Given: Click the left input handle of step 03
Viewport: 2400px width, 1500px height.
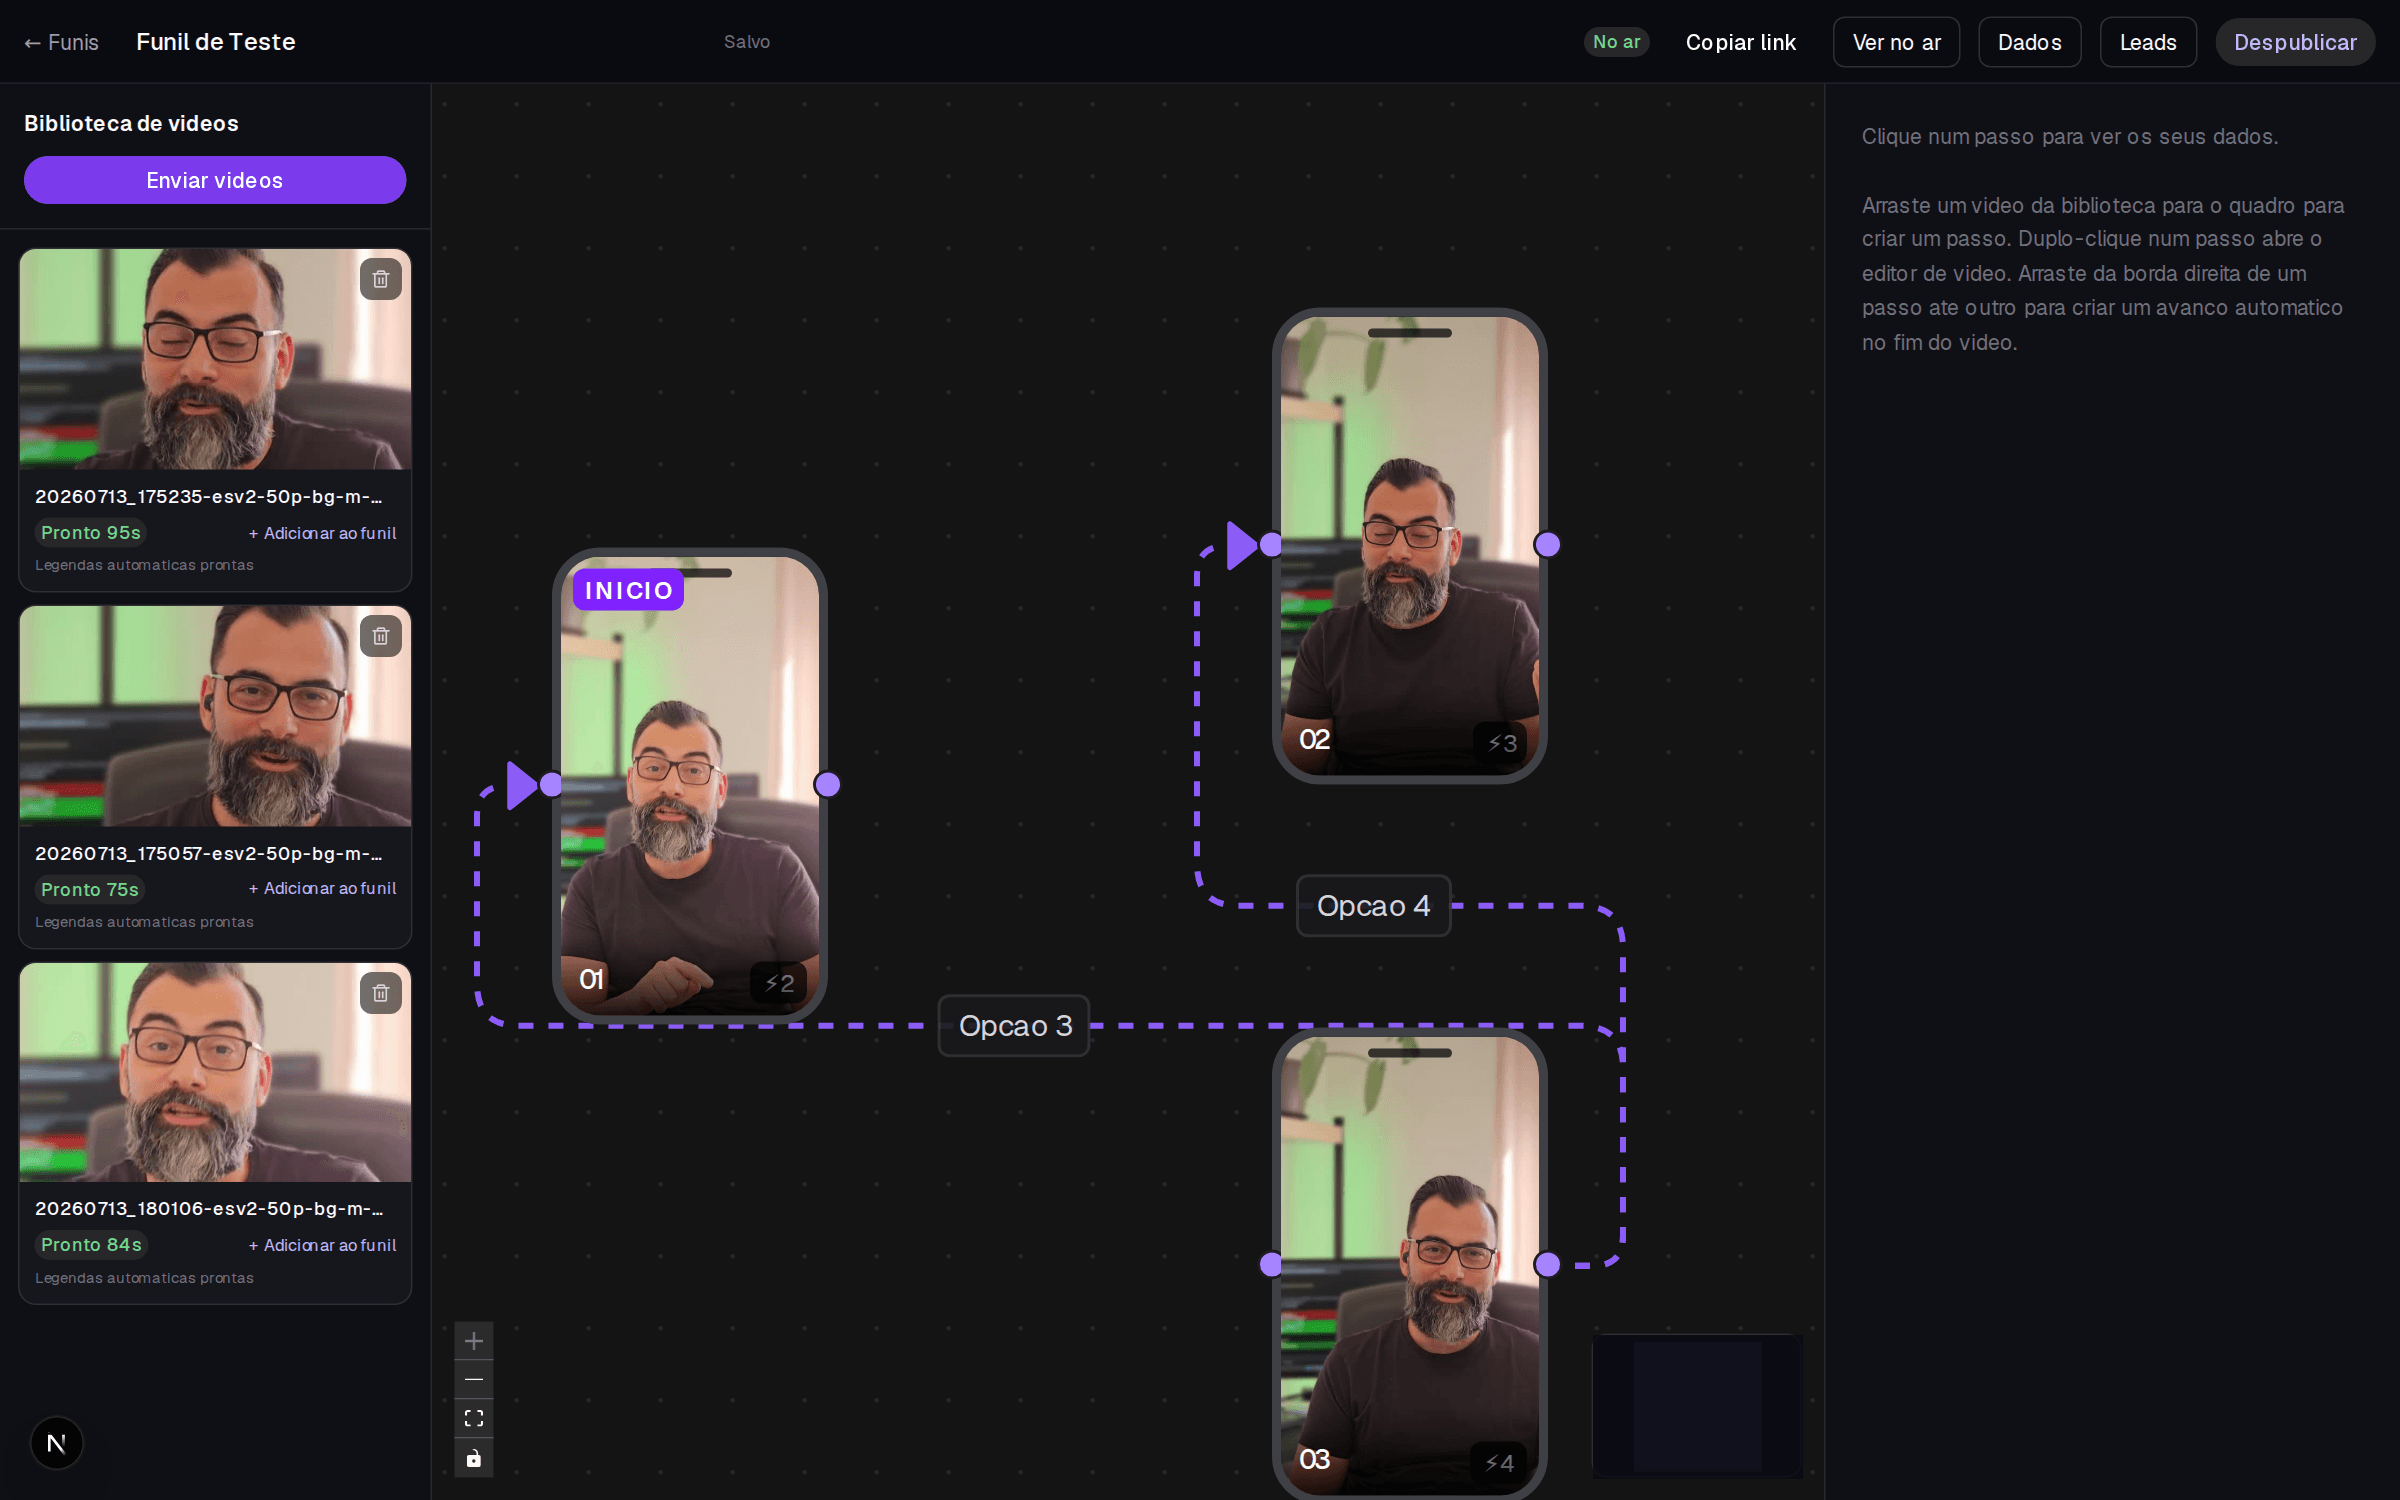Looking at the screenshot, I should tap(1271, 1265).
